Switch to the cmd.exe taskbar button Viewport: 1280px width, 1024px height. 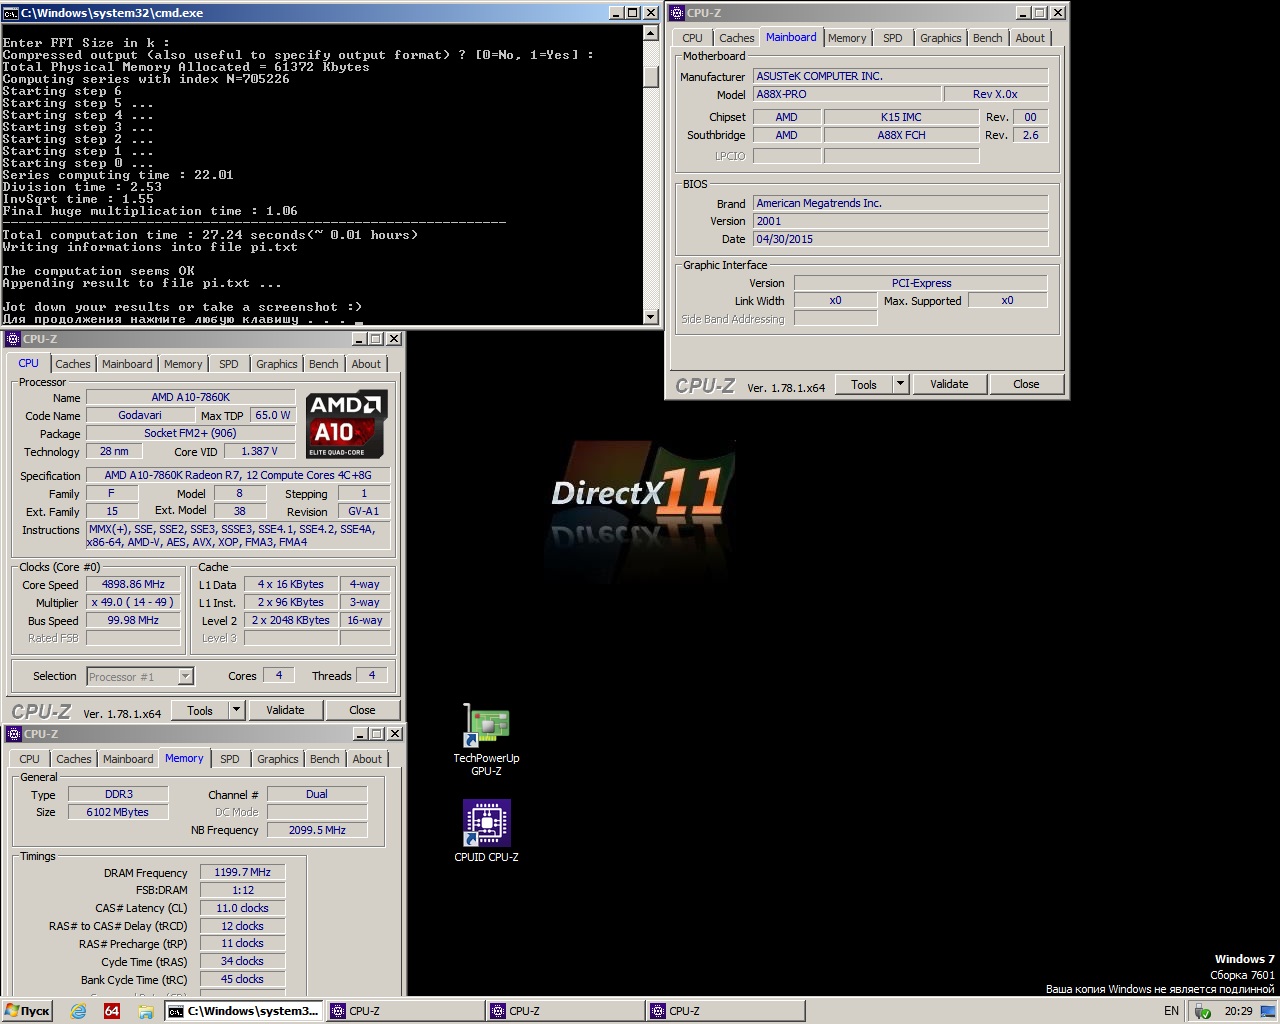click(244, 1011)
